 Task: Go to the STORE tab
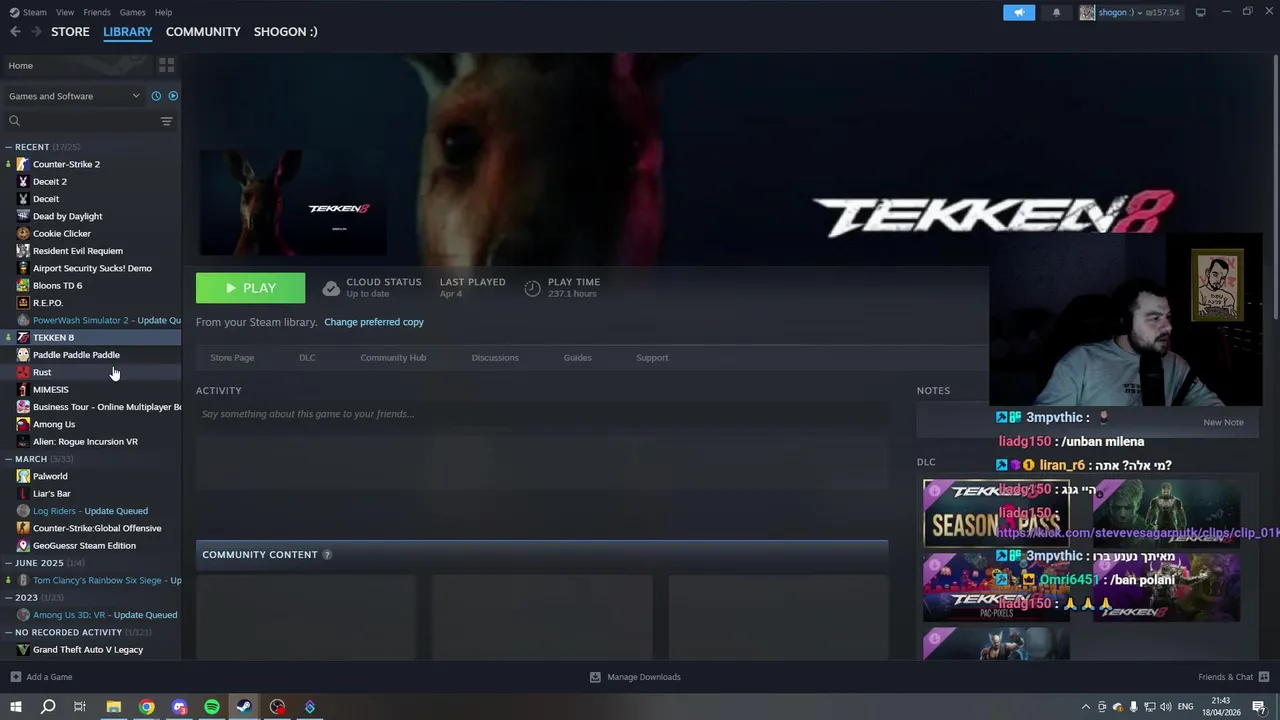tap(70, 32)
